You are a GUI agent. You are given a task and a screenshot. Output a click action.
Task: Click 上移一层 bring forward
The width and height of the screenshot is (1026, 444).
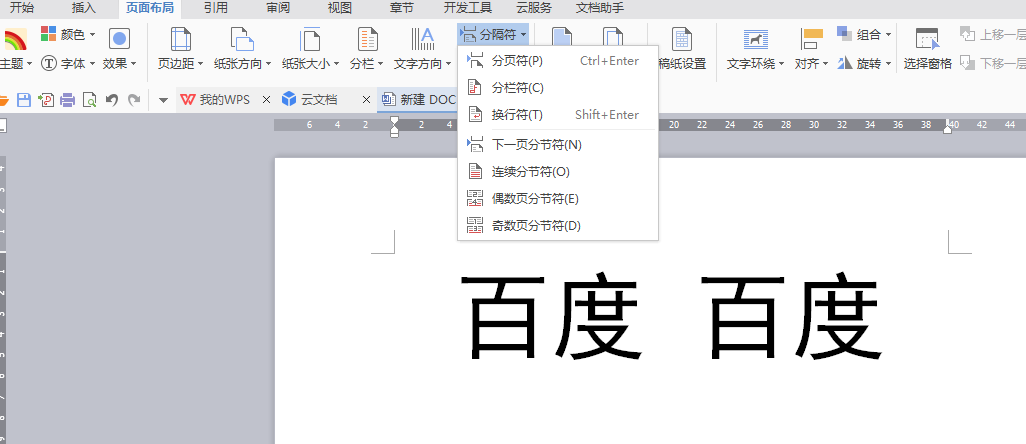(x=993, y=34)
